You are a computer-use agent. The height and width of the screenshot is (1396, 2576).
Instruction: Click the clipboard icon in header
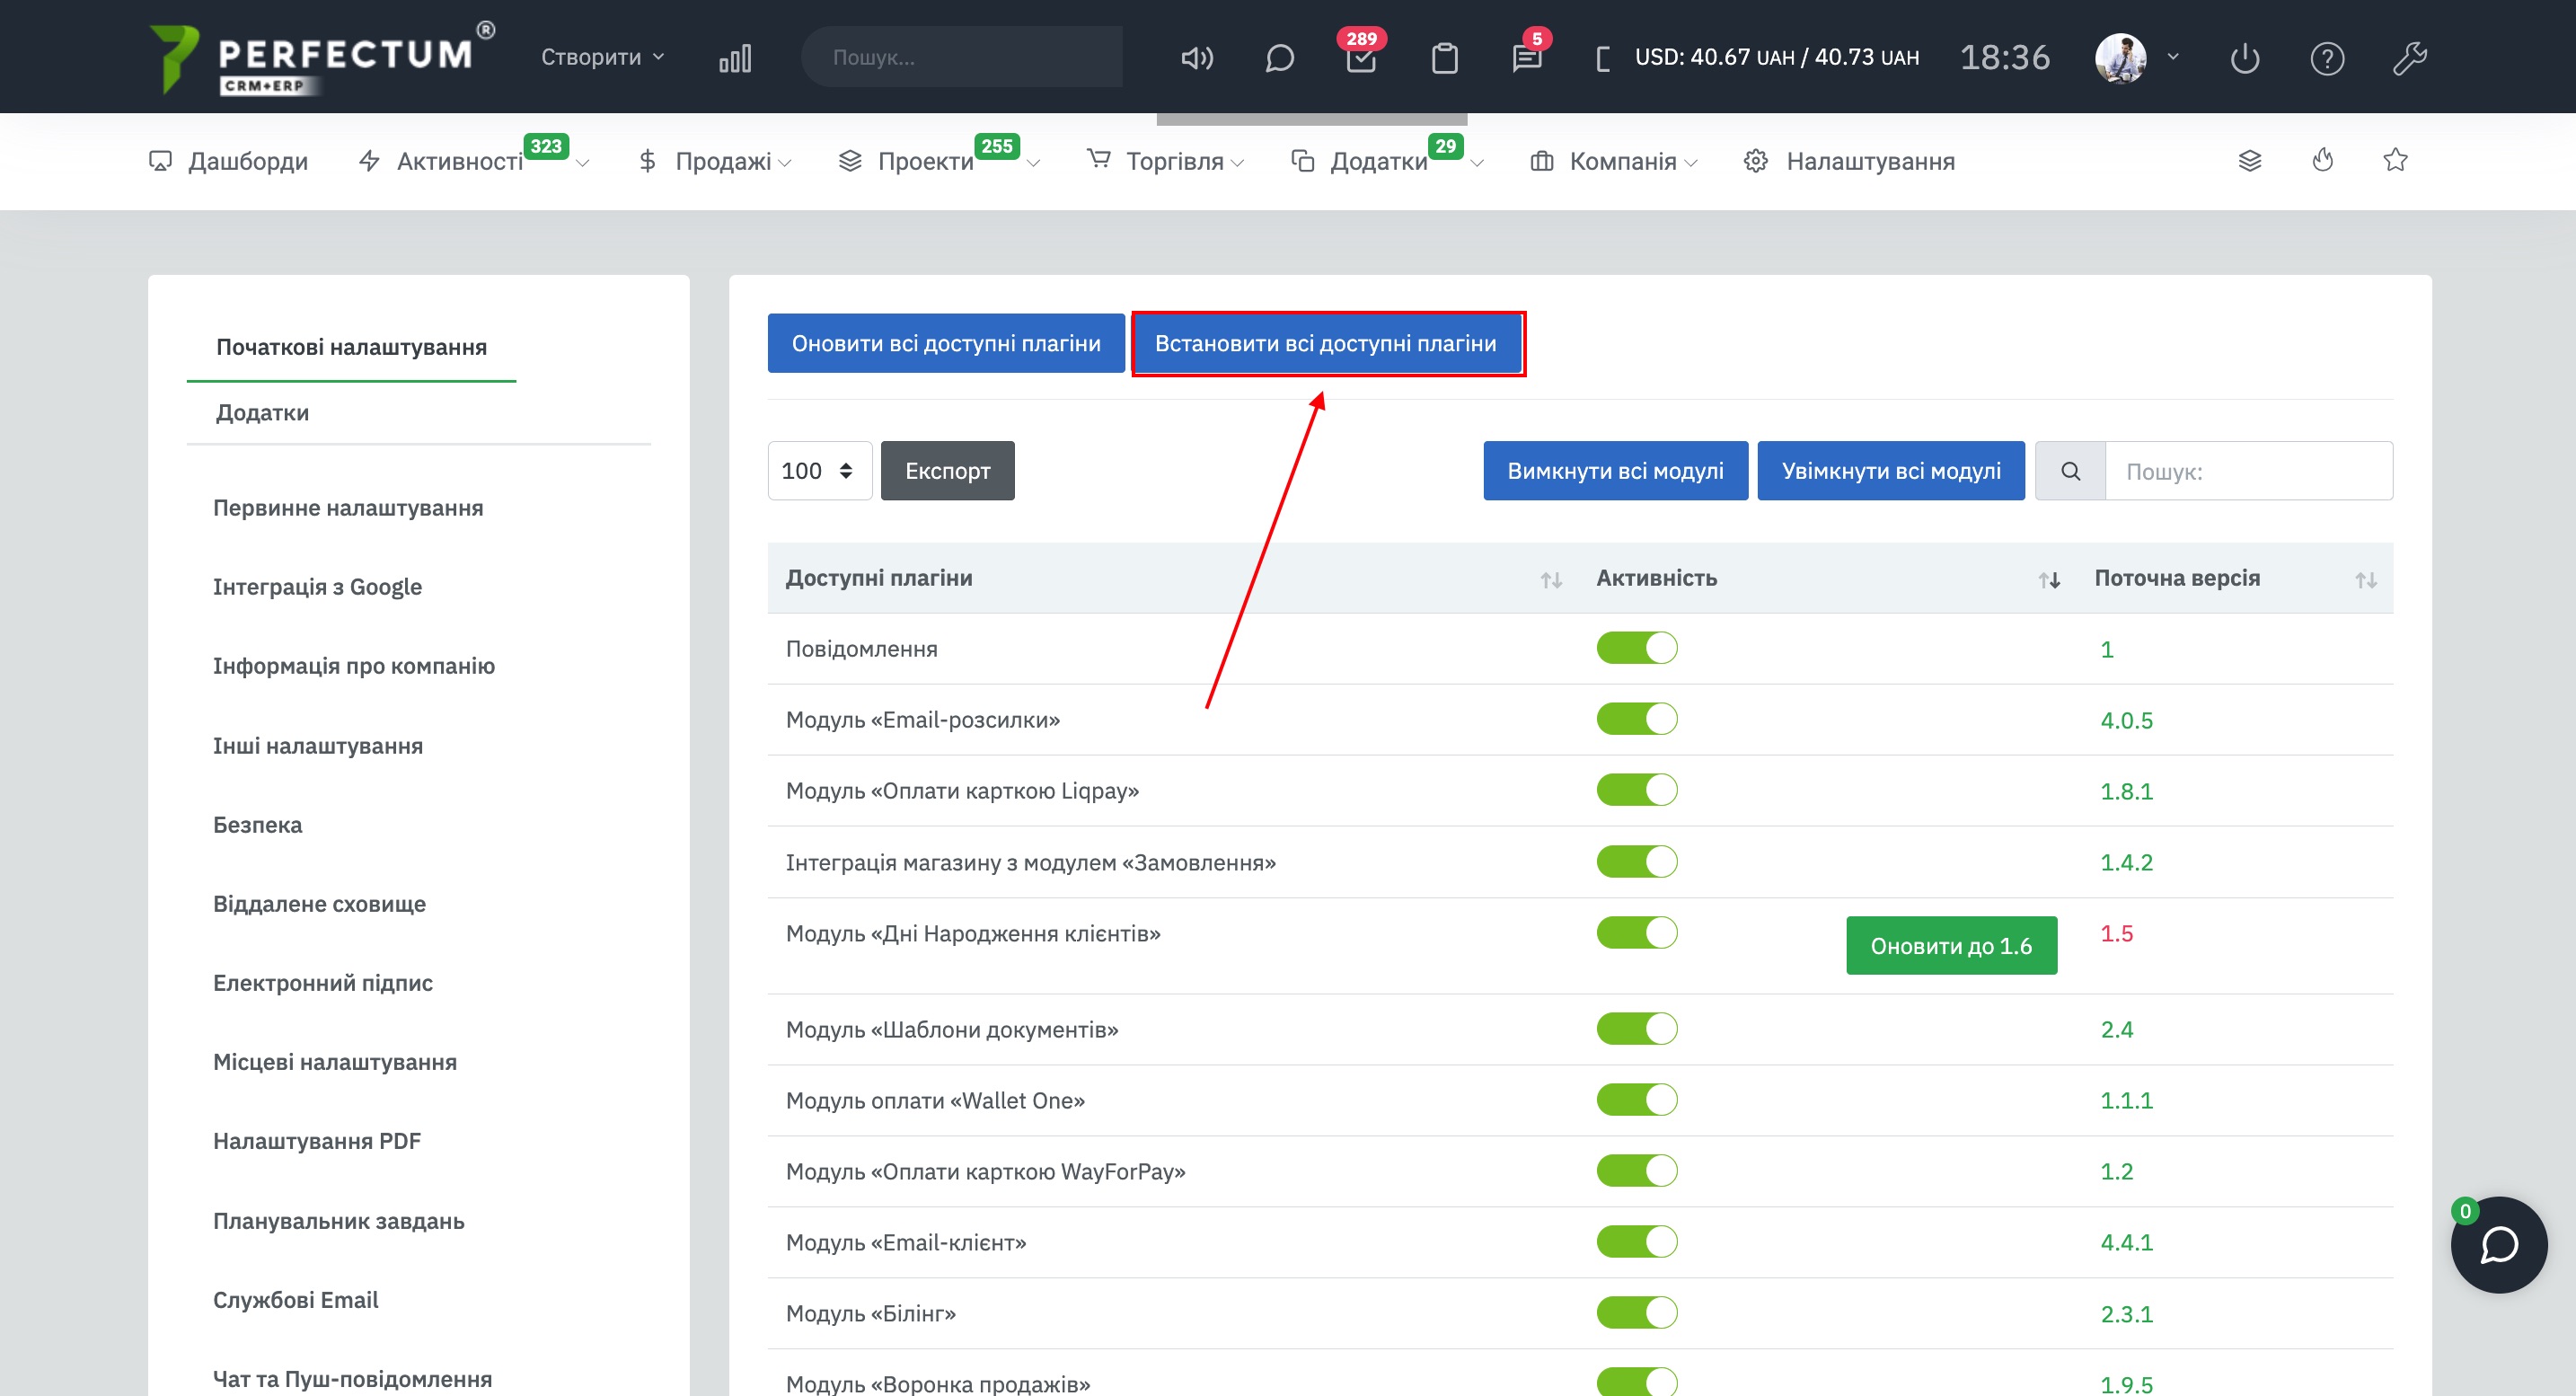click(x=1444, y=58)
